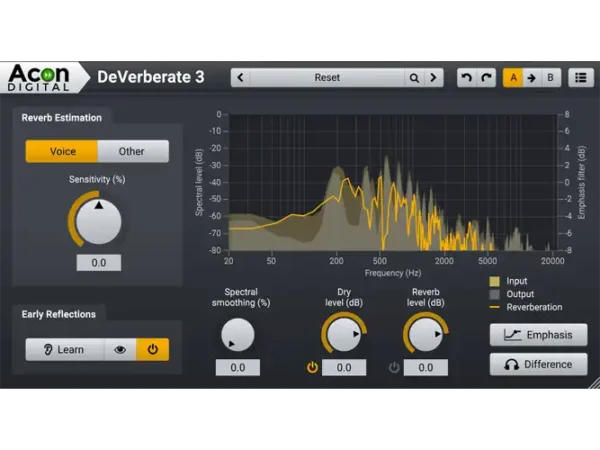Click the spectrum display graph
600x450 pixels.
tap(393, 183)
